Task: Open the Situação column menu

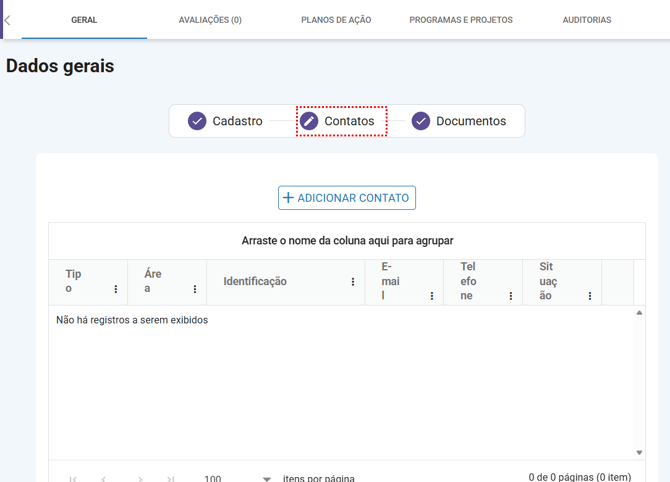Action: coord(590,296)
